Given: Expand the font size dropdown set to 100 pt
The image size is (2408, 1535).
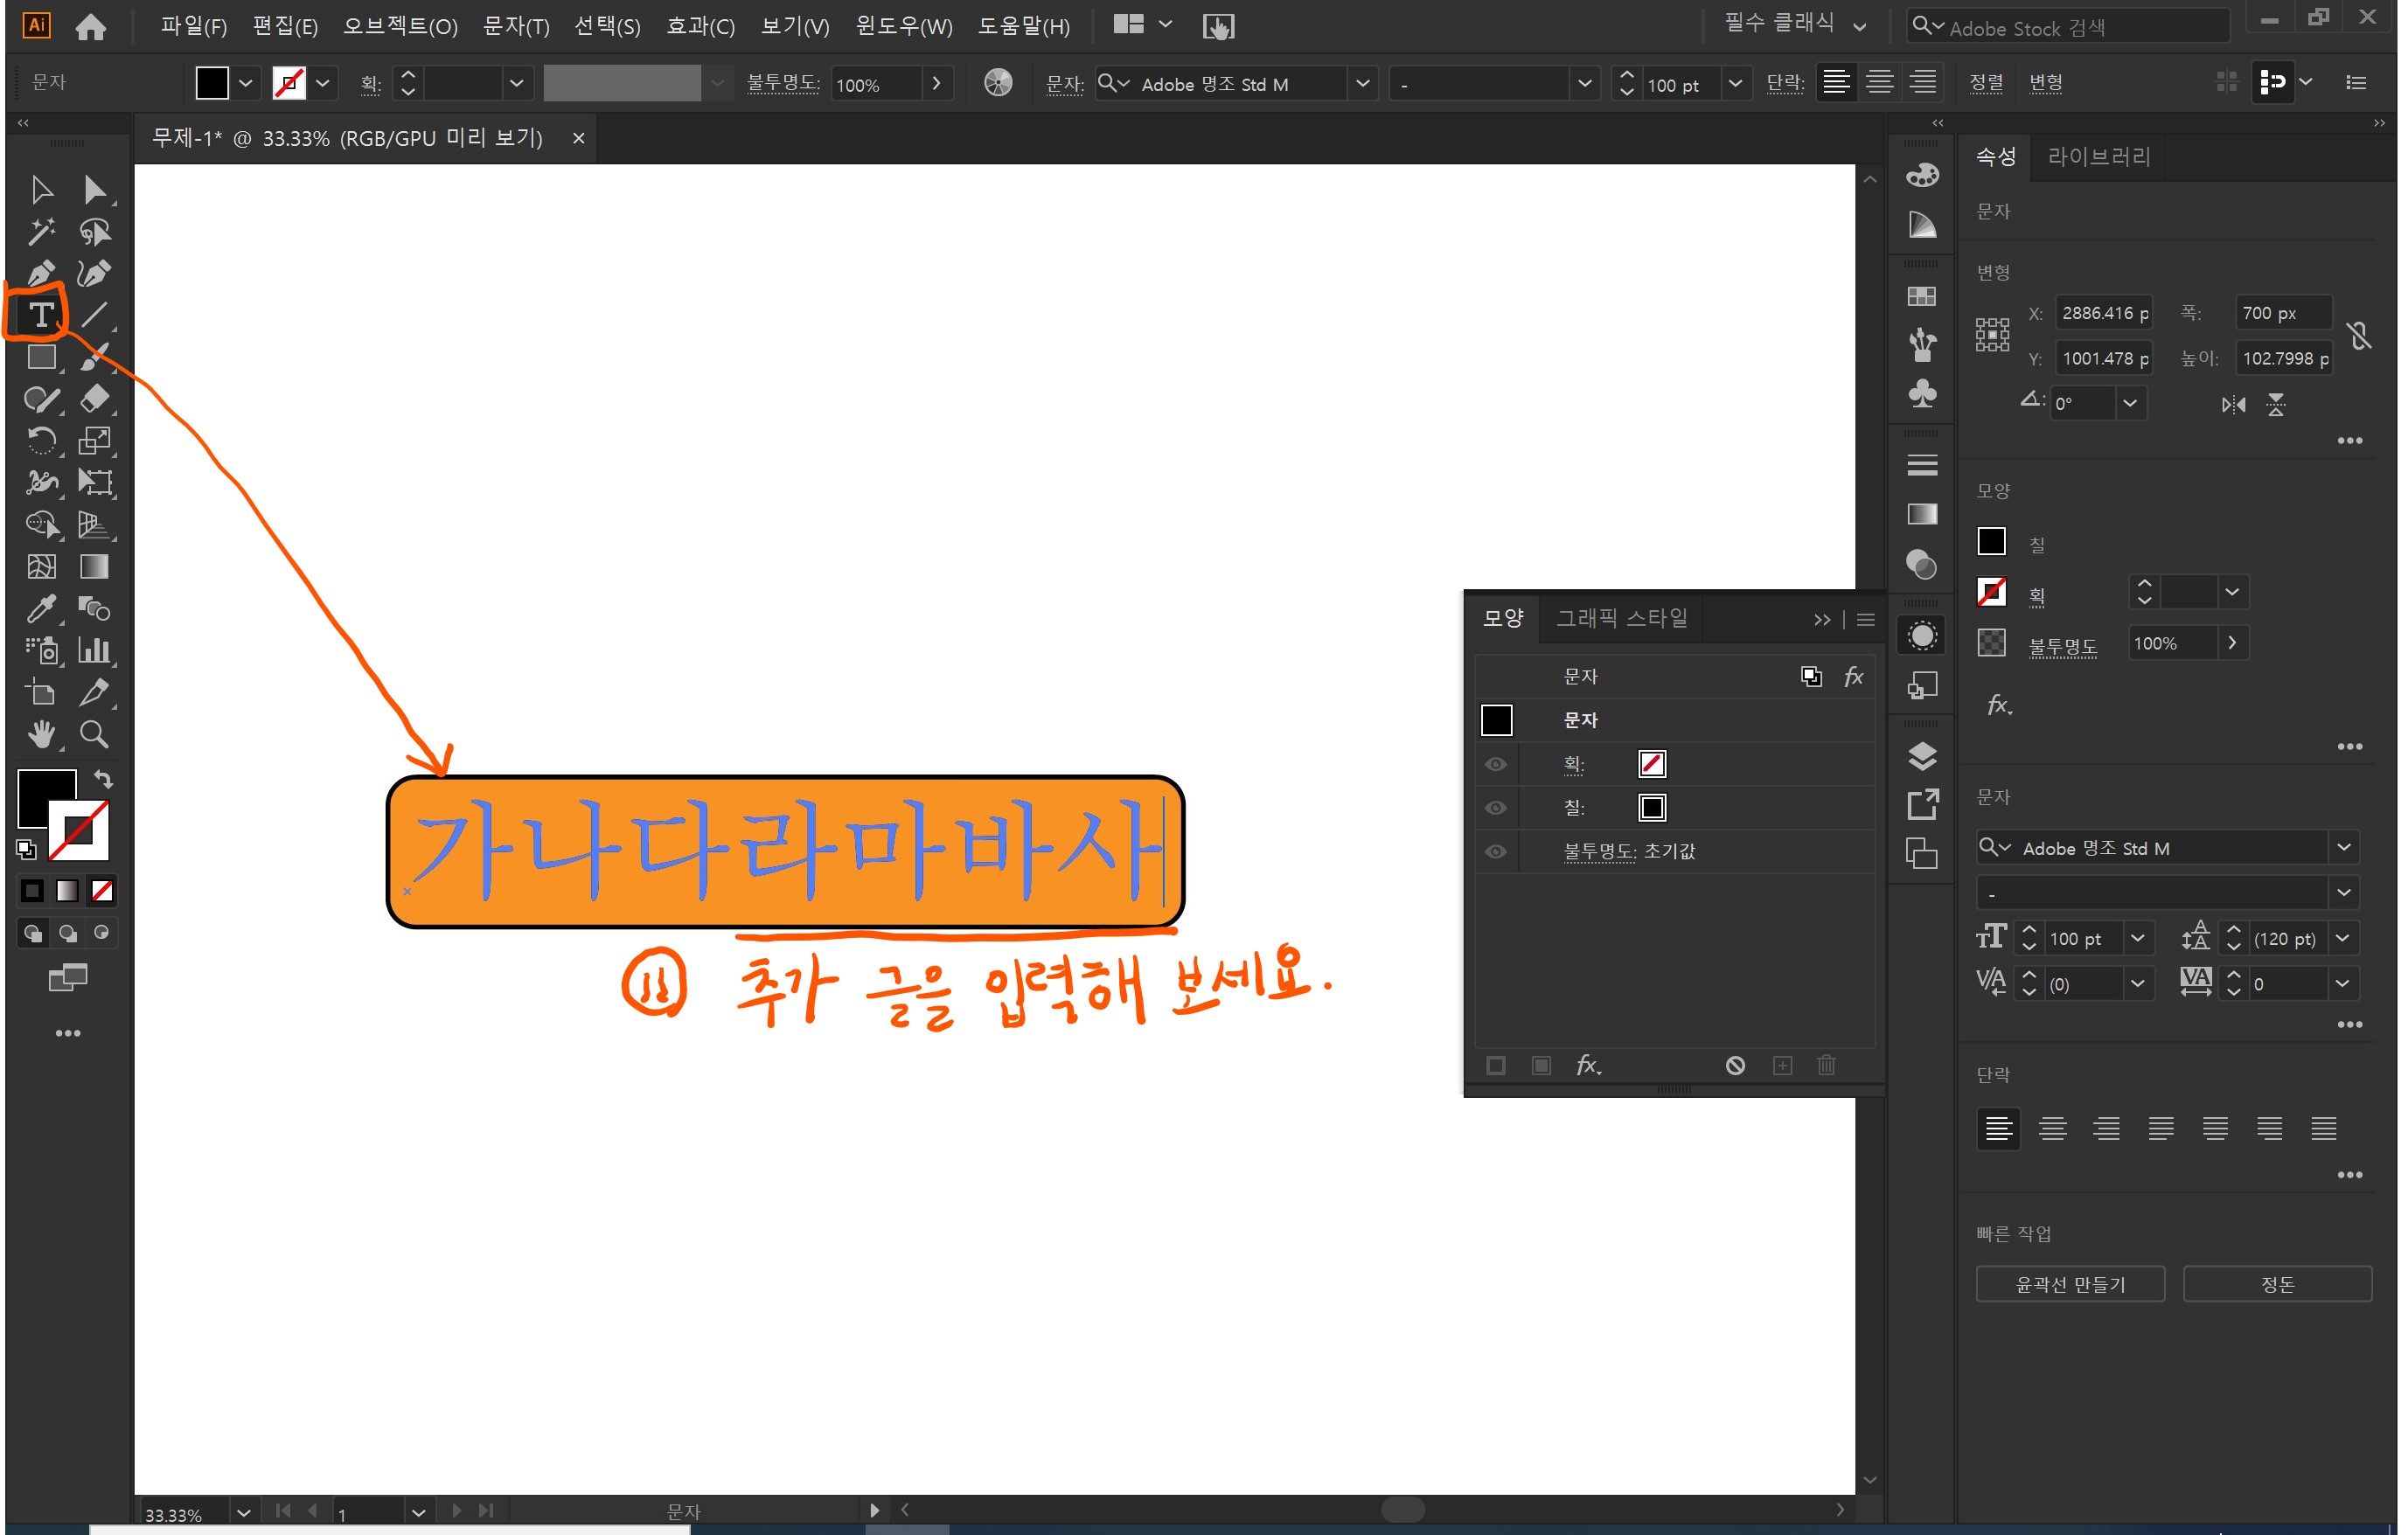Looking at the screenshot, I should click(x=2140, y=937).
